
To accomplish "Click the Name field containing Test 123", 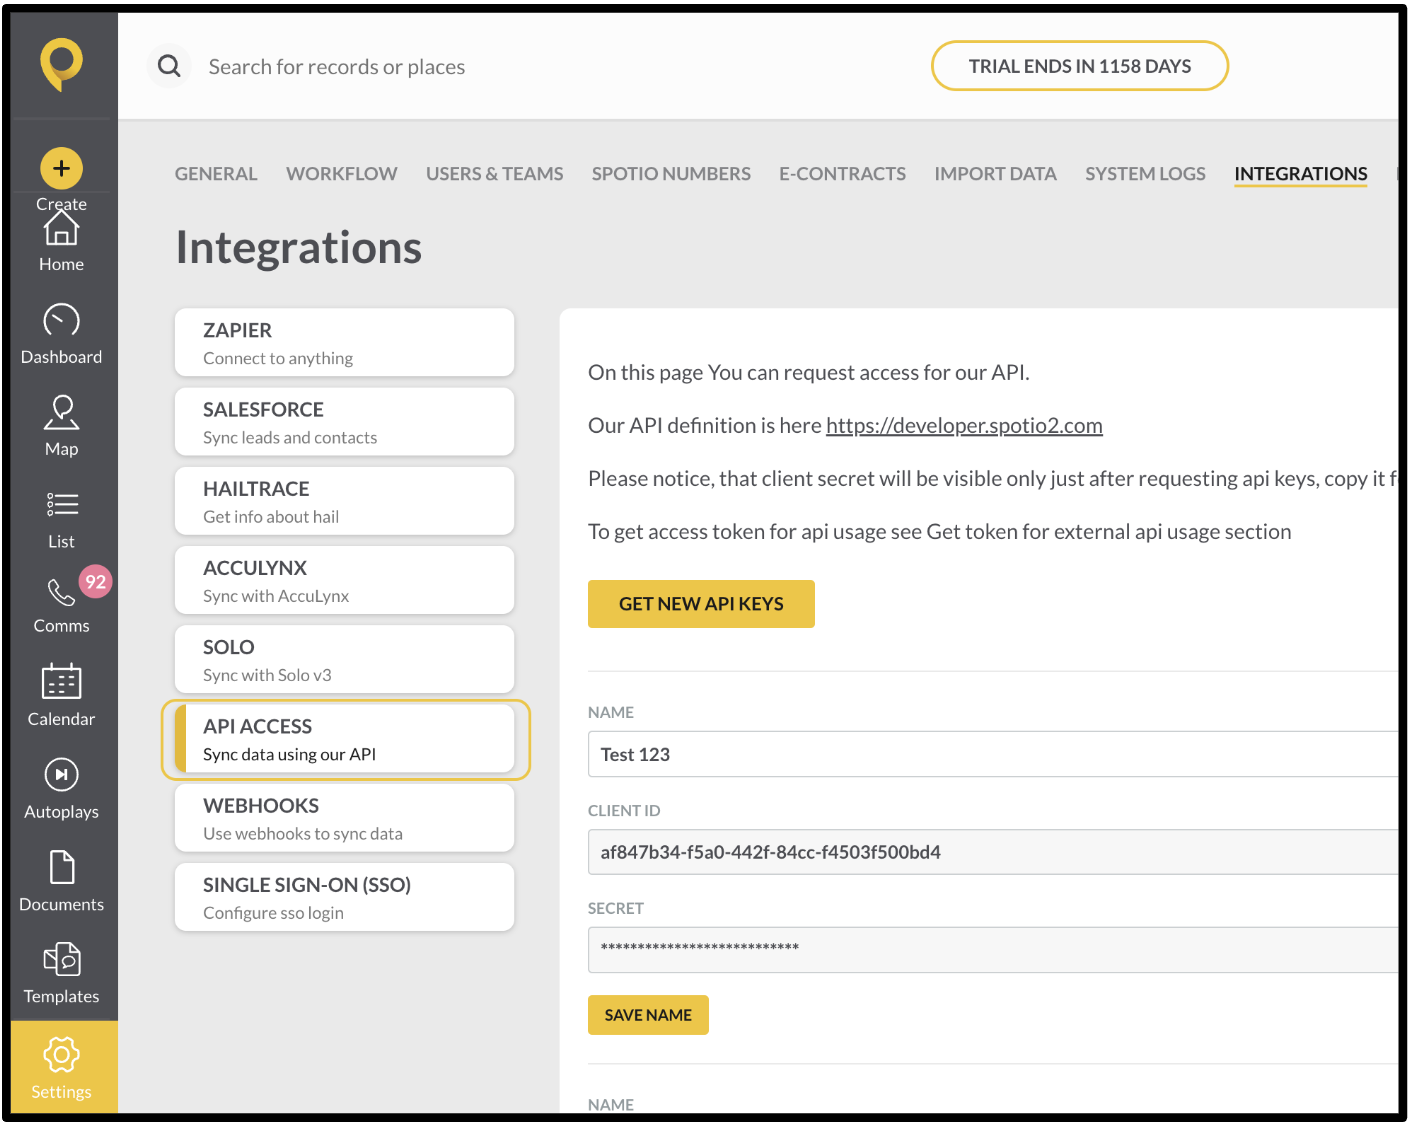I will (992, 754).
